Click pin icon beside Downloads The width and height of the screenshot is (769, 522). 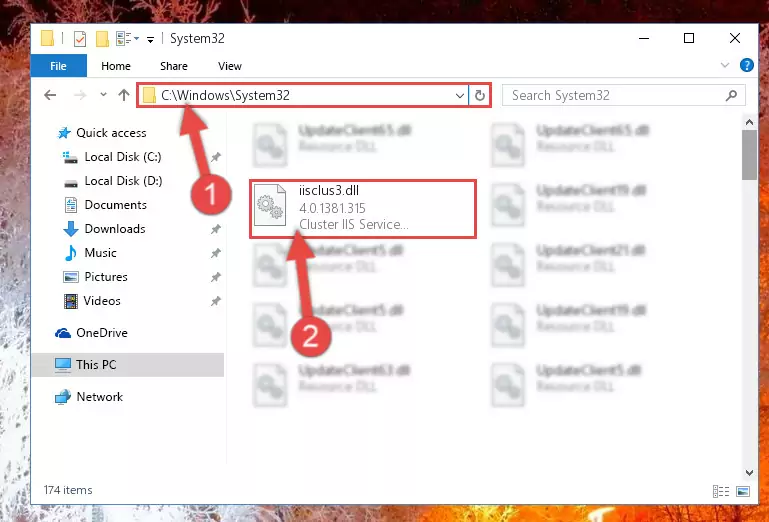pos(215,229)
